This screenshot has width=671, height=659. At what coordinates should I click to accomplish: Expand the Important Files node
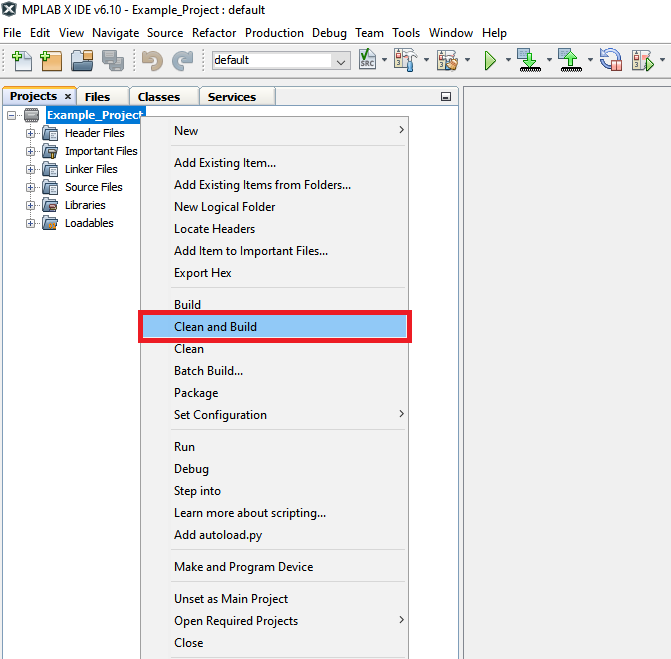[30, 151]
